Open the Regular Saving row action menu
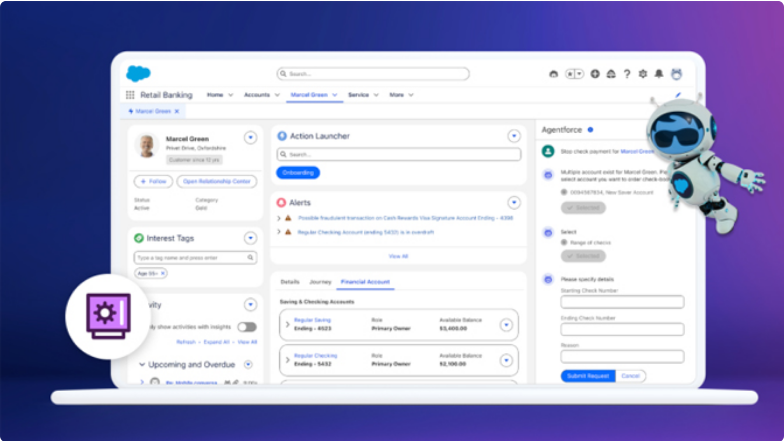 click(x=506, y=325)
